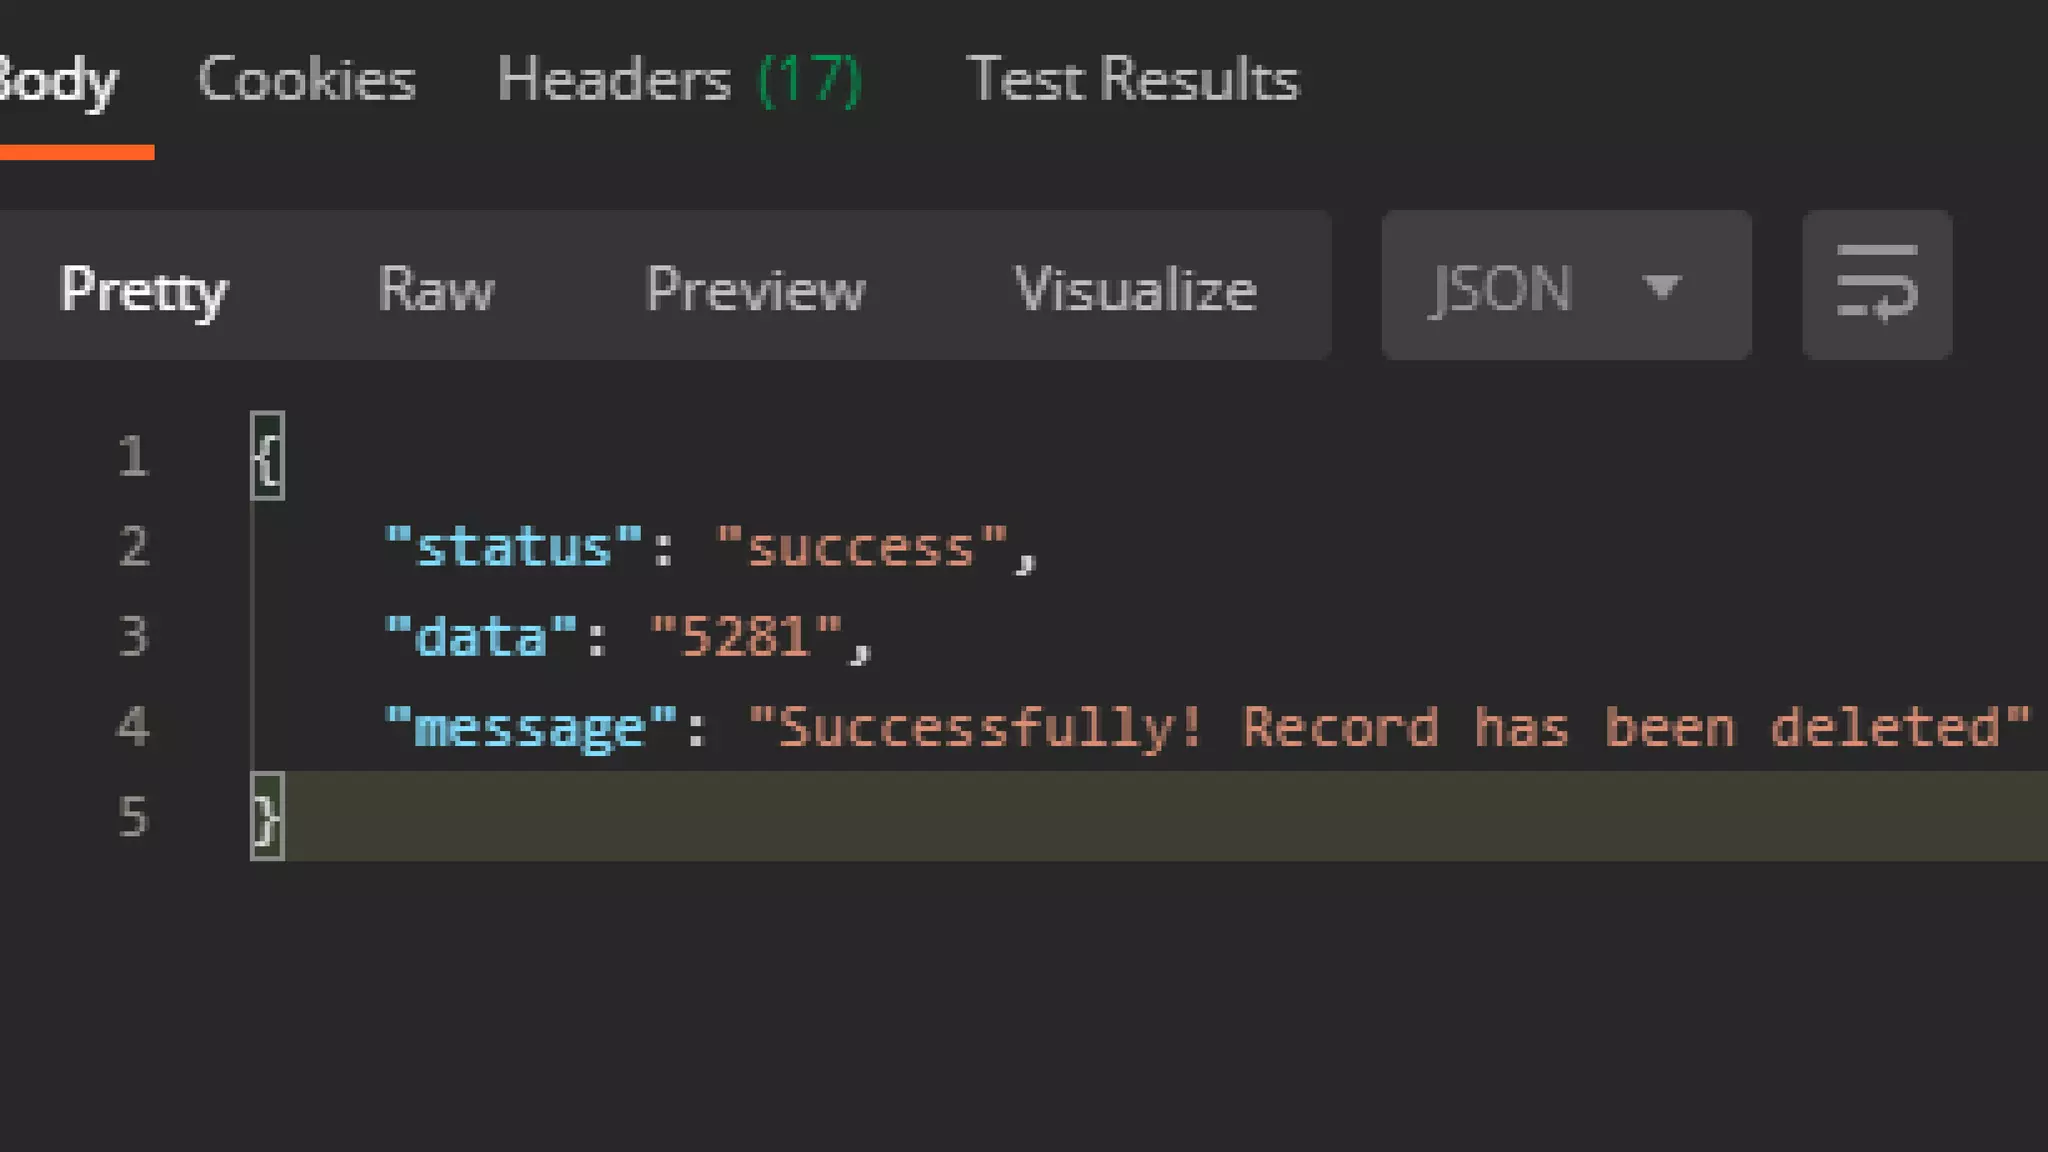The height and width of the screenshot is (1152, 2048).
Task: Open the Test Results tab
Action: (1132, 79)
